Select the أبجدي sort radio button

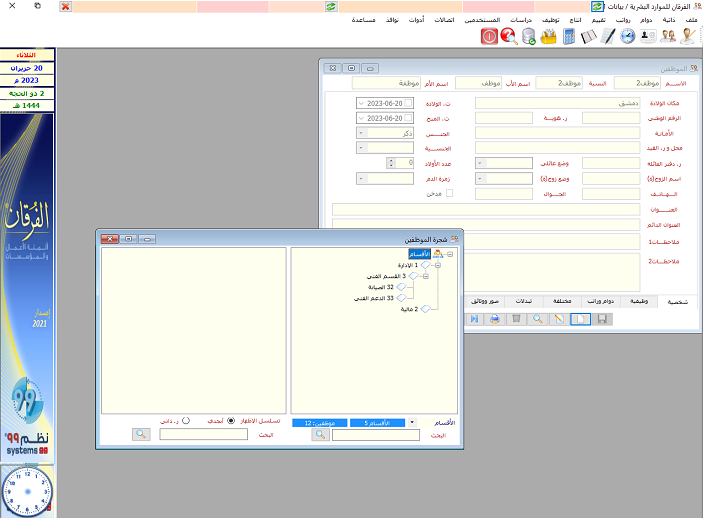pos(232,421)
